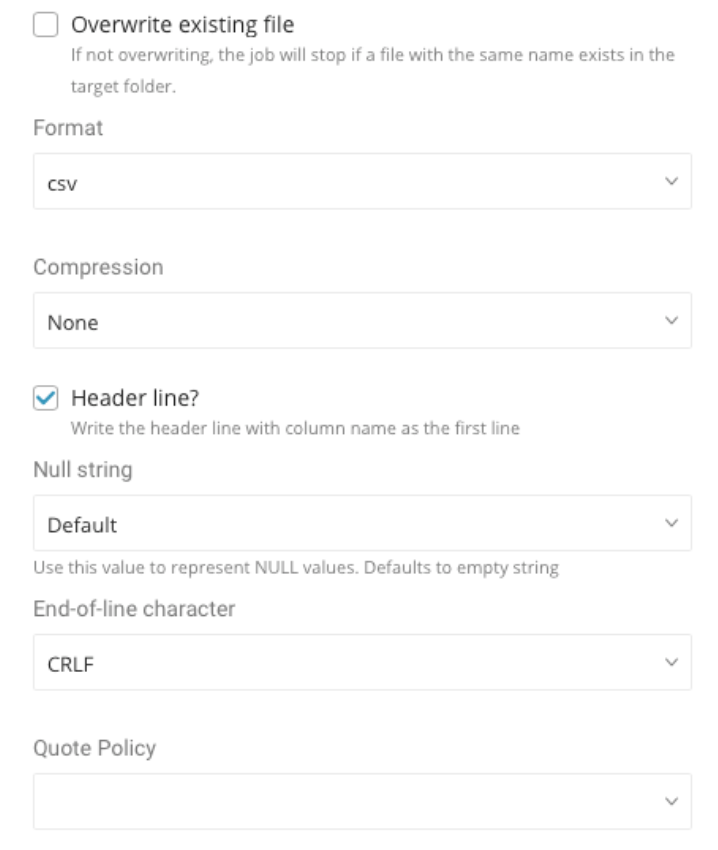The height and width of the screenshot is (850, 718).
Task: Open the End-of-line character dropdown showing CRLF
Action: [340, 662]
